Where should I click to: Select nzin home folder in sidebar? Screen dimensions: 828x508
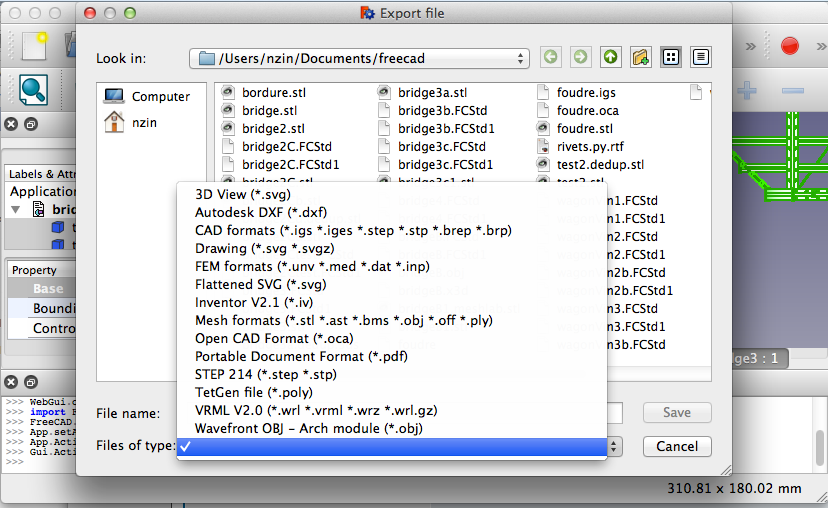[x=130, y=123]
